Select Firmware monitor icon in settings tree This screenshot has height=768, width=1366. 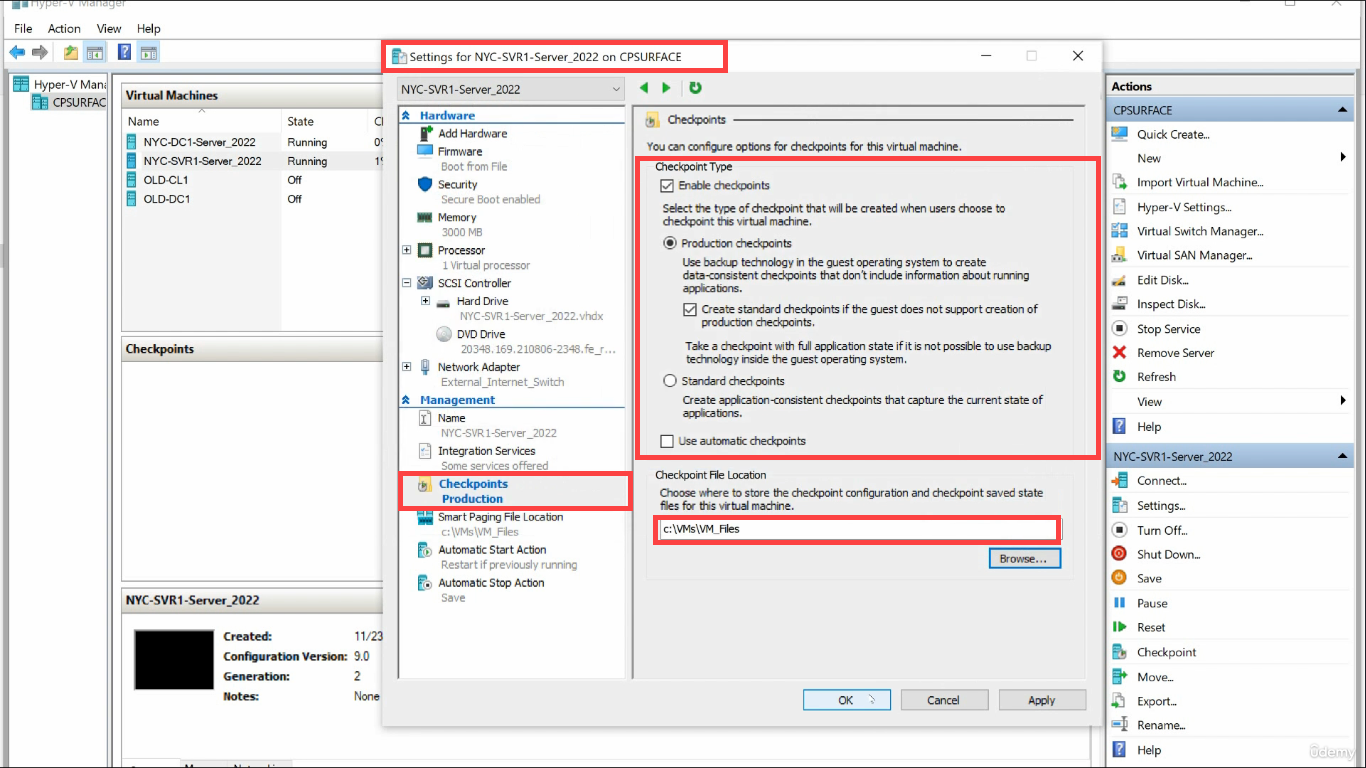(x=424, y=151)
